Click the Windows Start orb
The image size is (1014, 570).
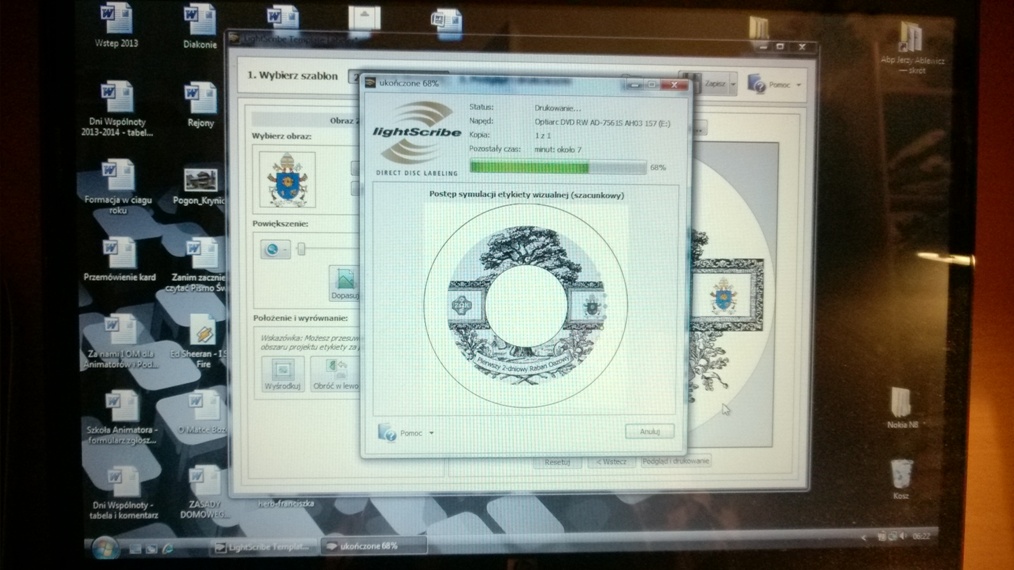(105, 547)
